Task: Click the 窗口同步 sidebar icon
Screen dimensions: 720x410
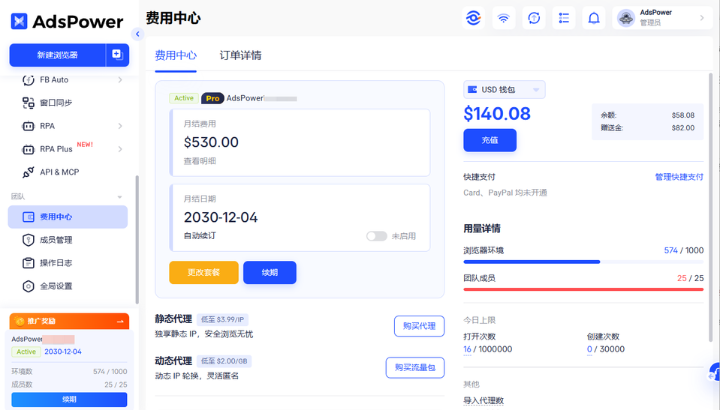Action: [28, 103]
